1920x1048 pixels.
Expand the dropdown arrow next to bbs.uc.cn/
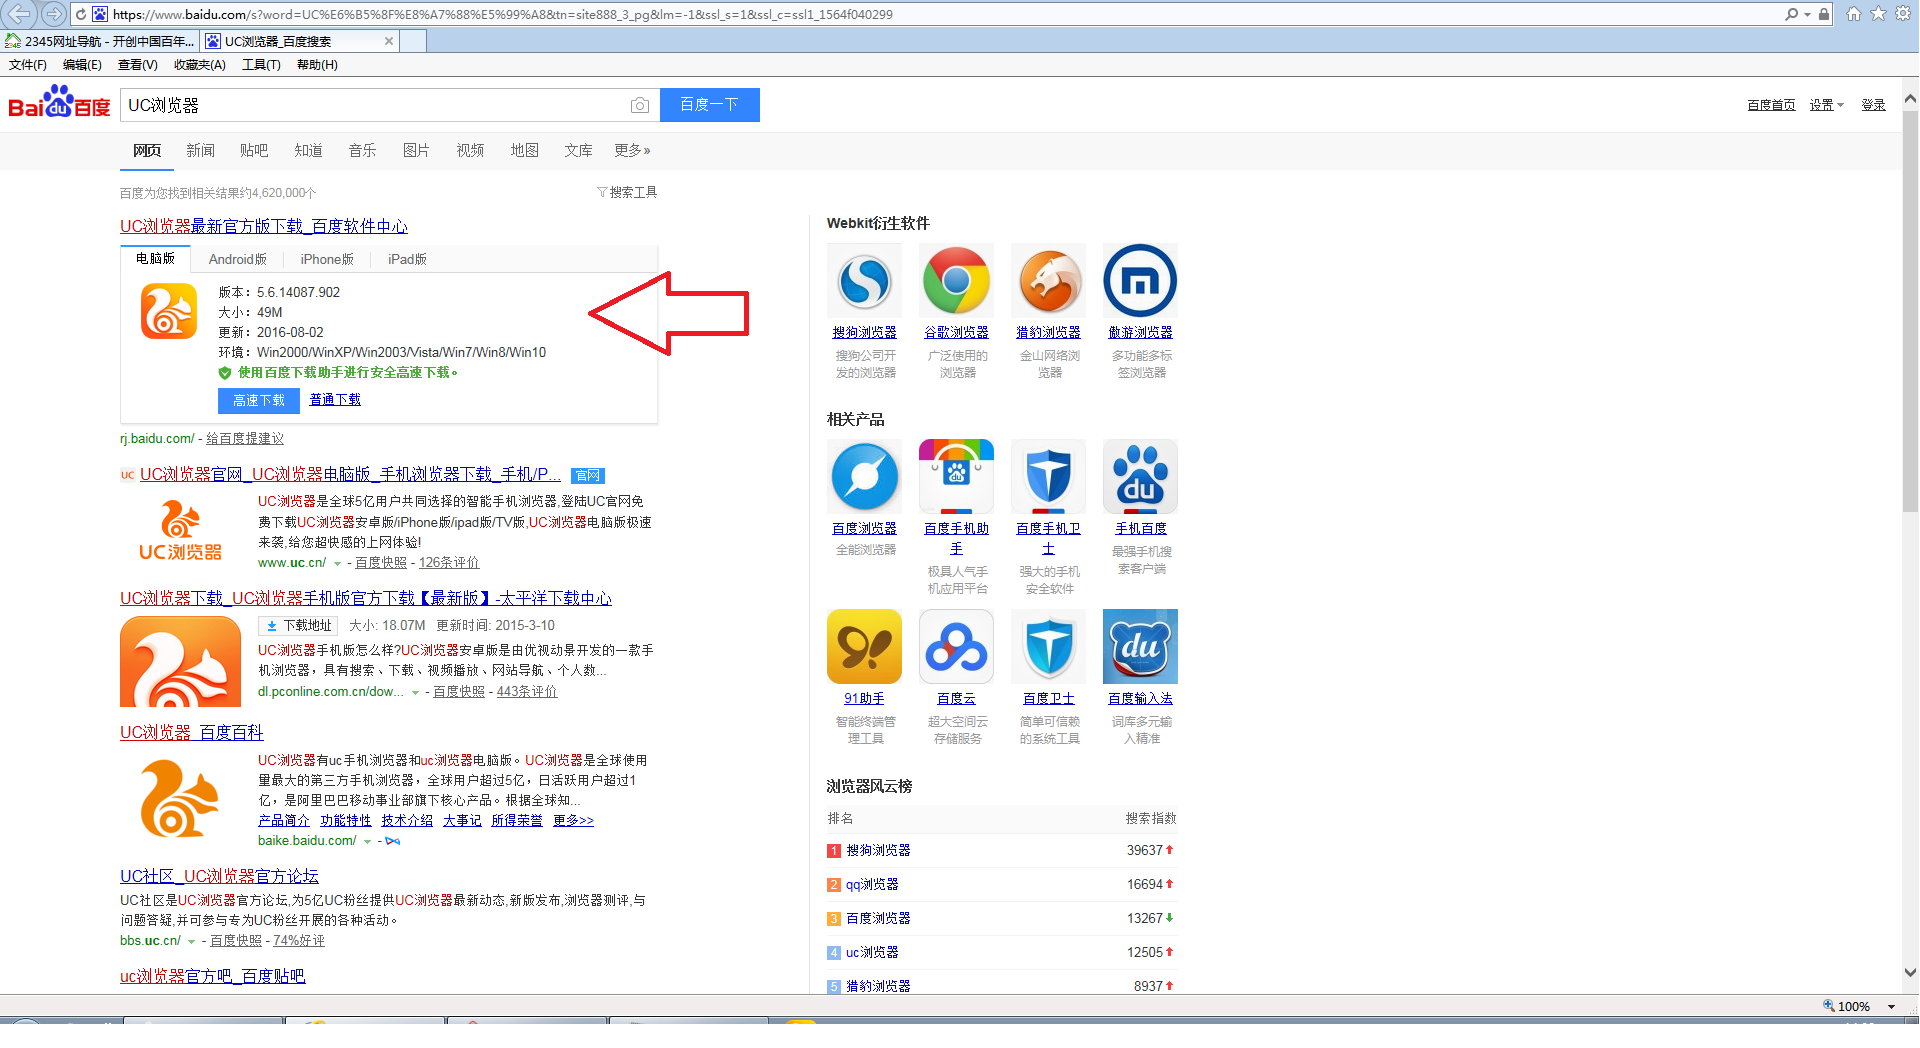[191, 942]
